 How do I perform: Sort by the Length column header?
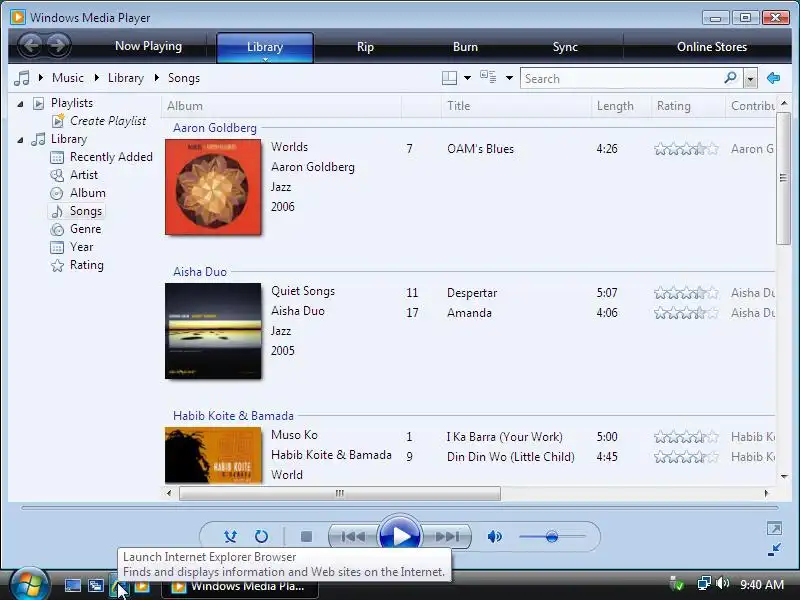tap(621, 106)
